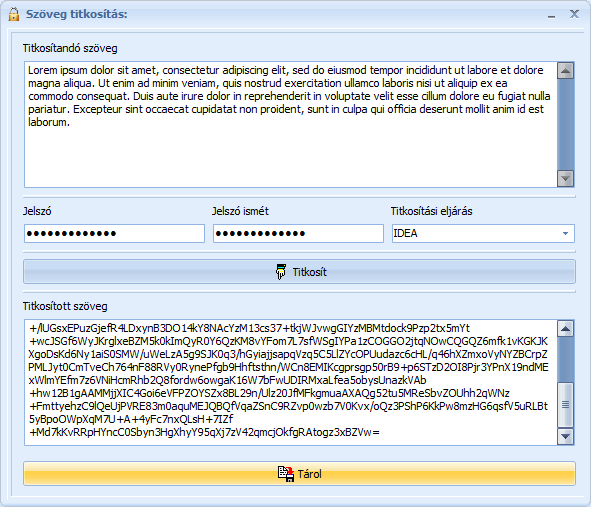This screenshot has width=591, height=507.
Task: Minimize the Szöveg titkosítás window
Action: 551,15
